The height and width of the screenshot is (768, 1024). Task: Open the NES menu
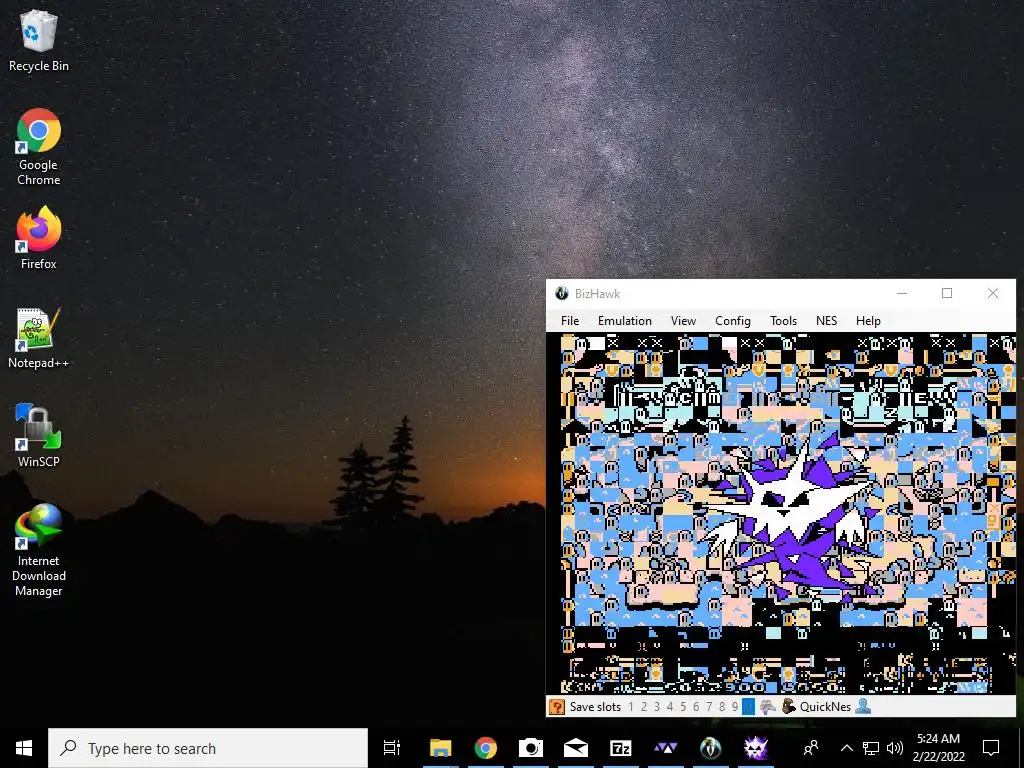click(826, 321)
